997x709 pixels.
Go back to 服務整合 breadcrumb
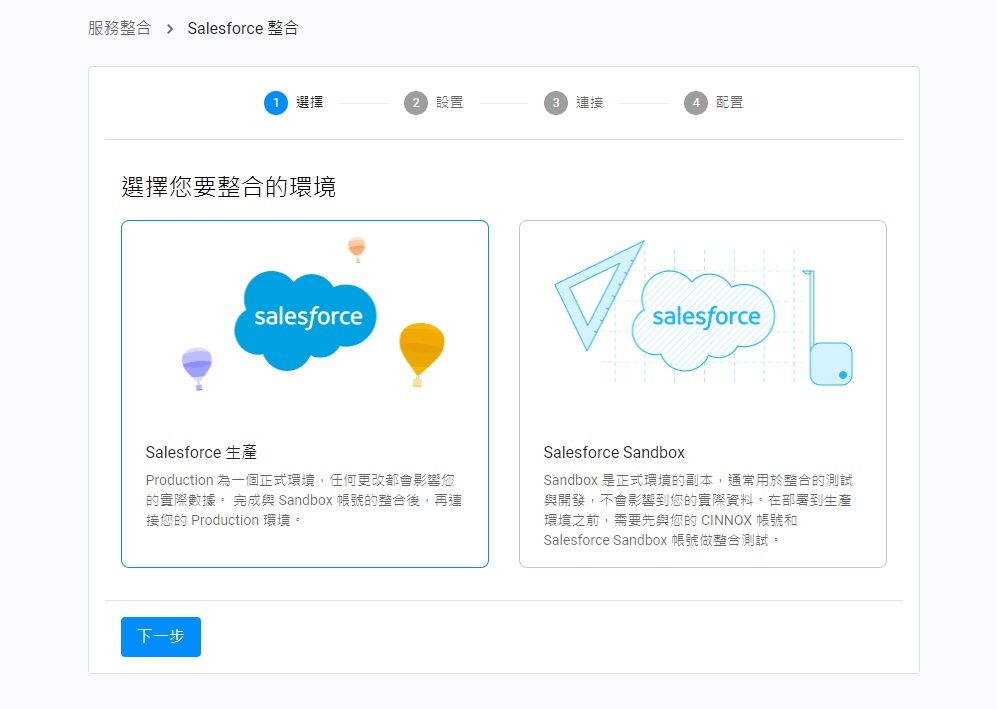click(120, 28)
